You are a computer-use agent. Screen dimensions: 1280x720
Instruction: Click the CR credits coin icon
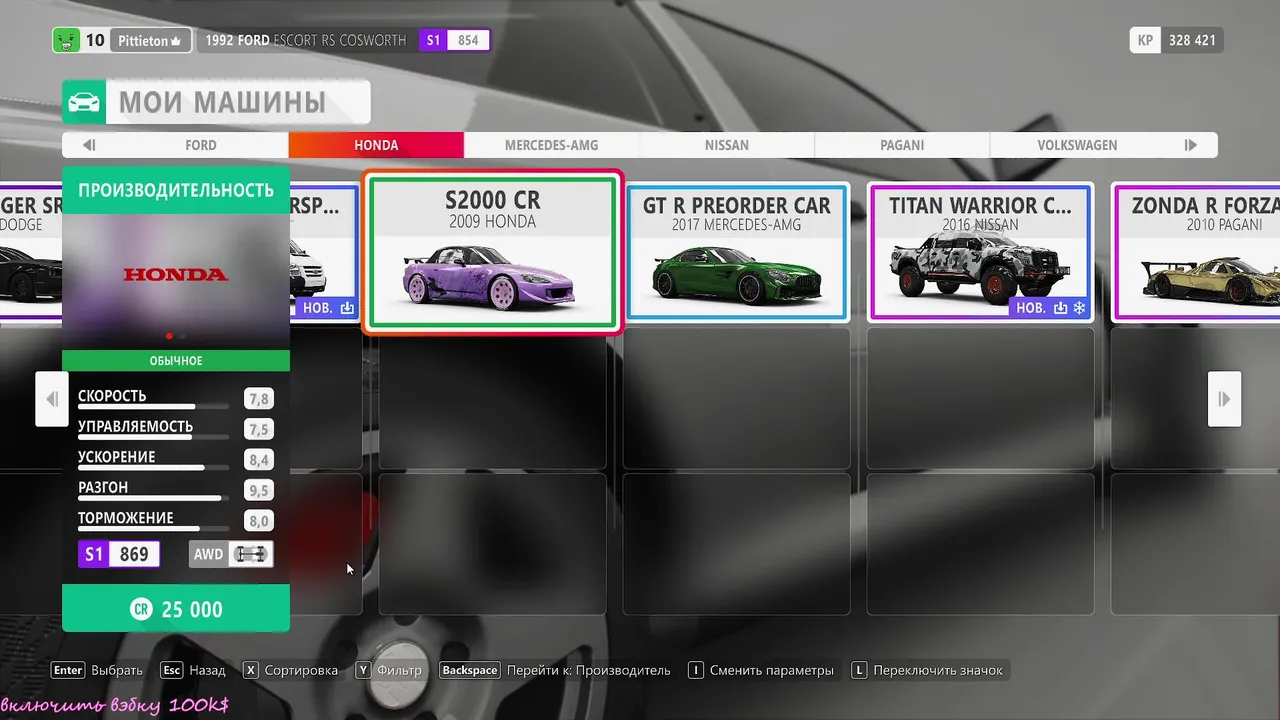[x=142, y=609]
